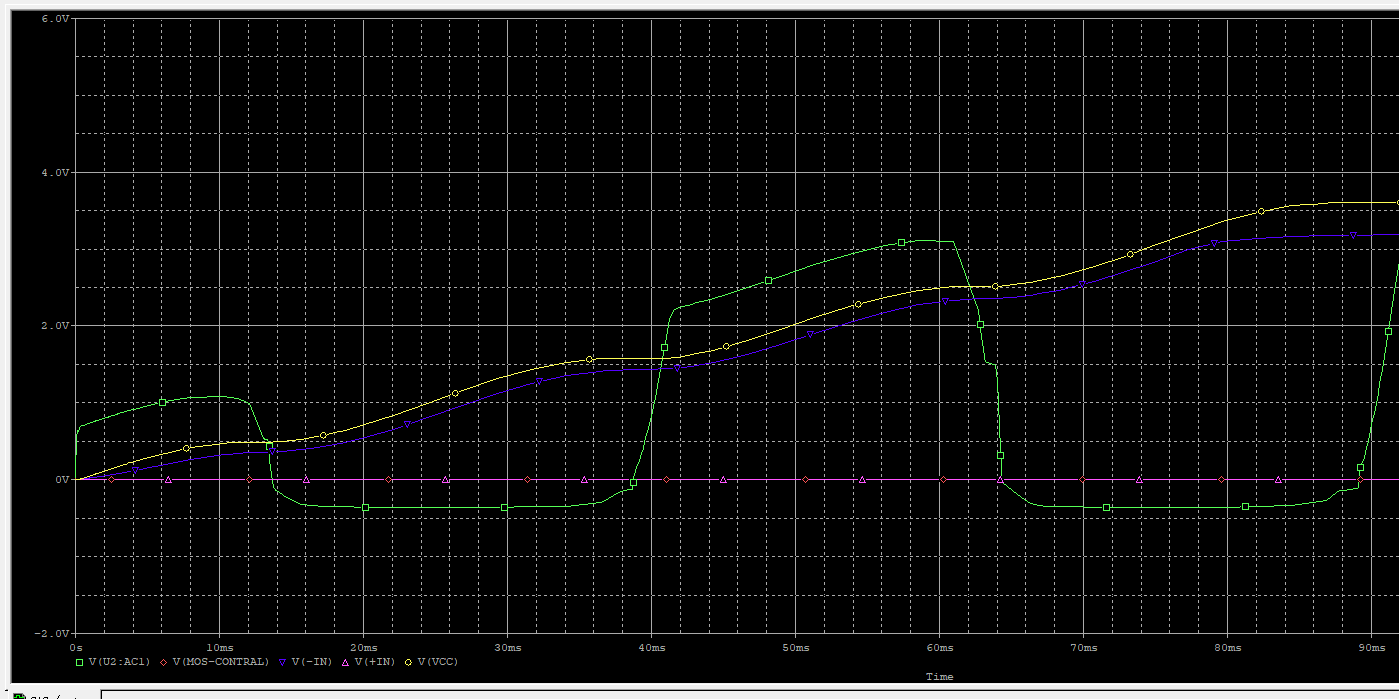The image size is (1399, 699).
Task: Open the document tab at bottom-left corner
Action: click(50, 695)
